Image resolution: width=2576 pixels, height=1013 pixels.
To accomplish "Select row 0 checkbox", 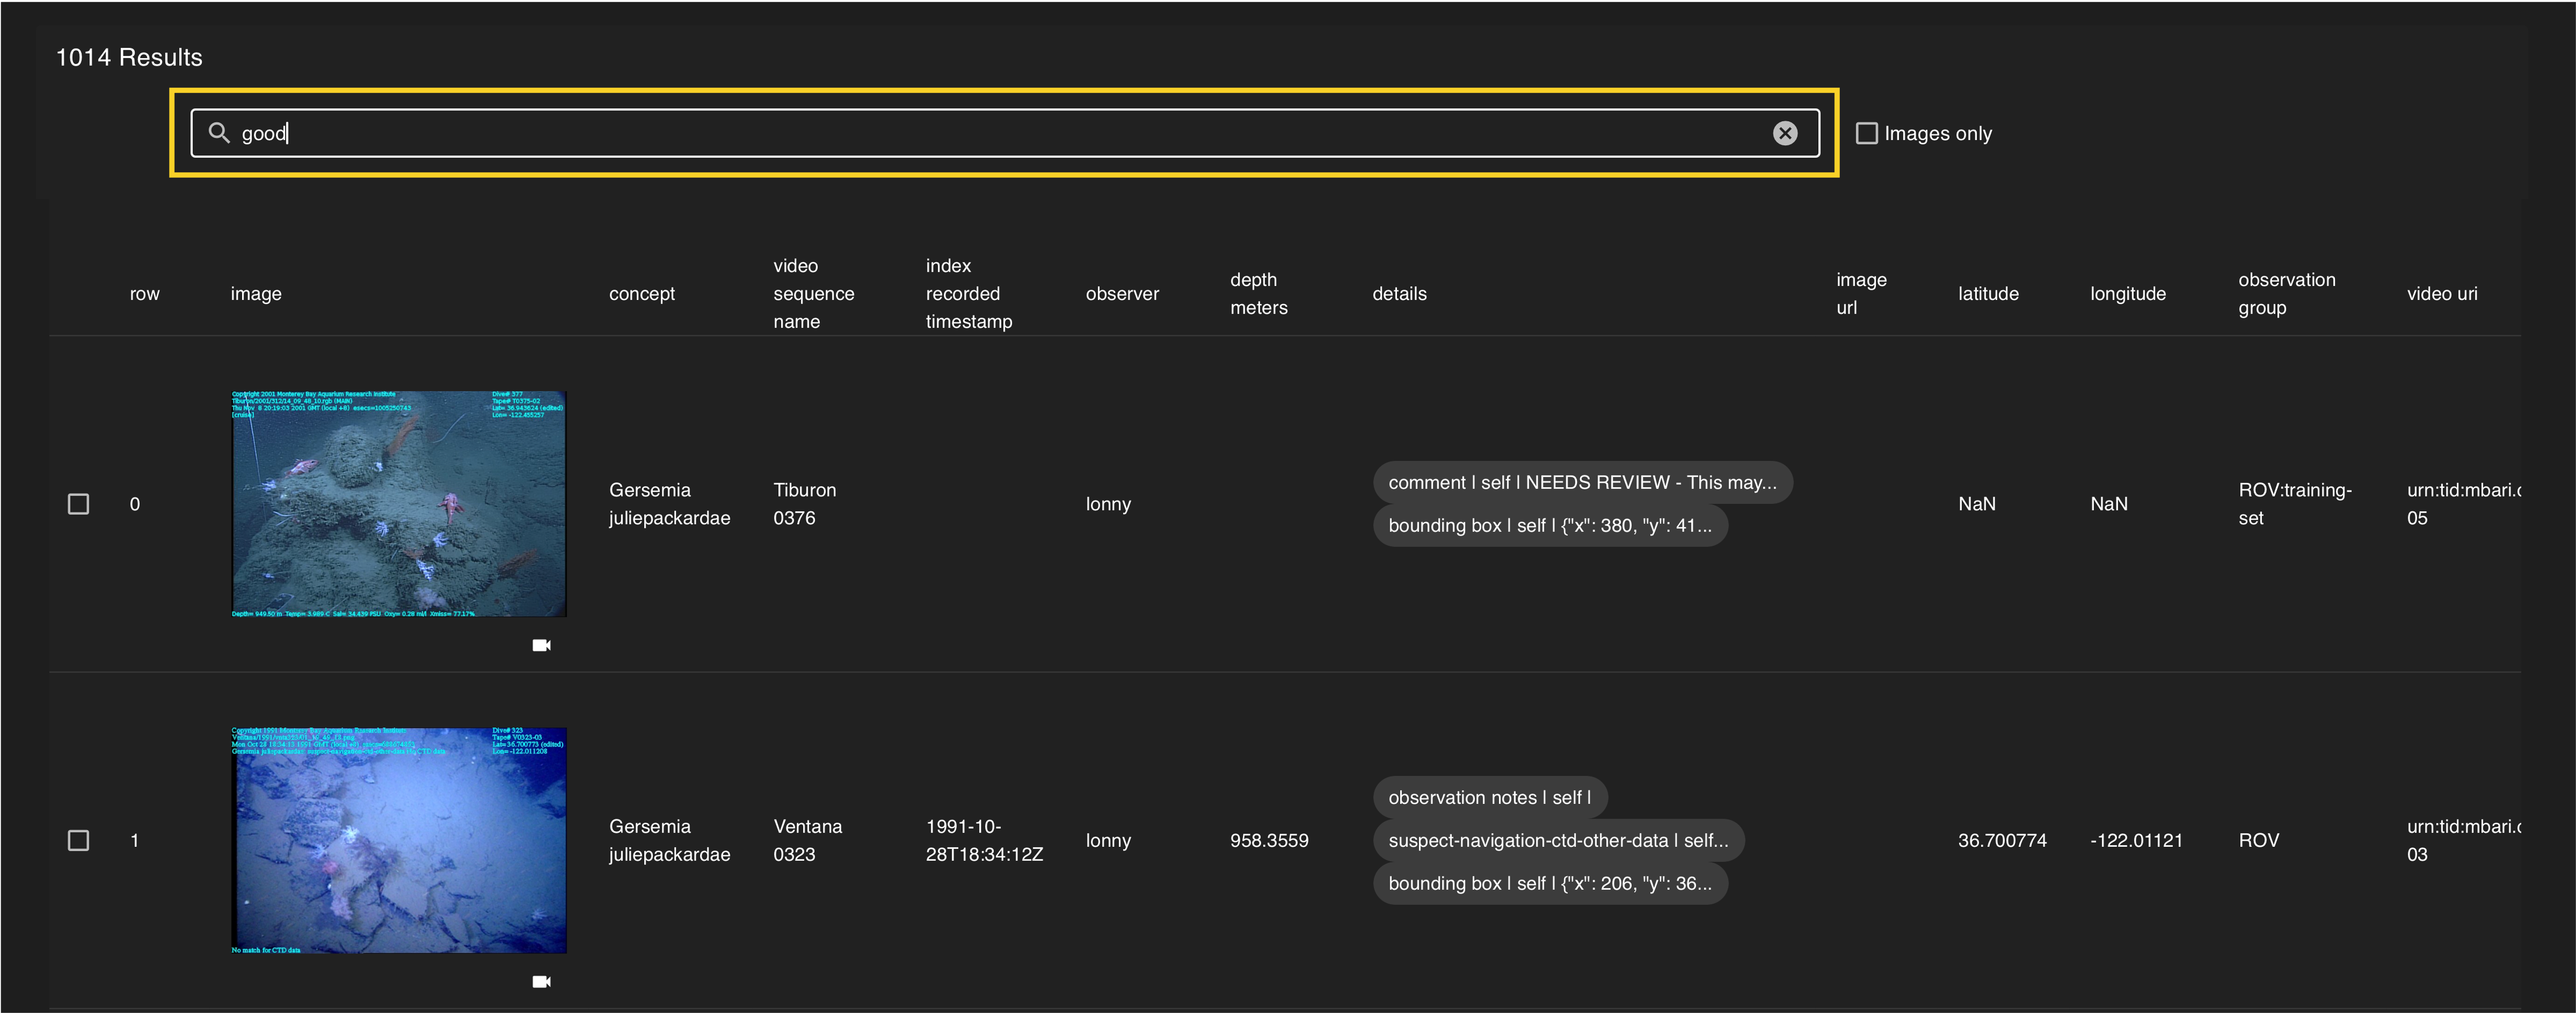I will 78,504.
